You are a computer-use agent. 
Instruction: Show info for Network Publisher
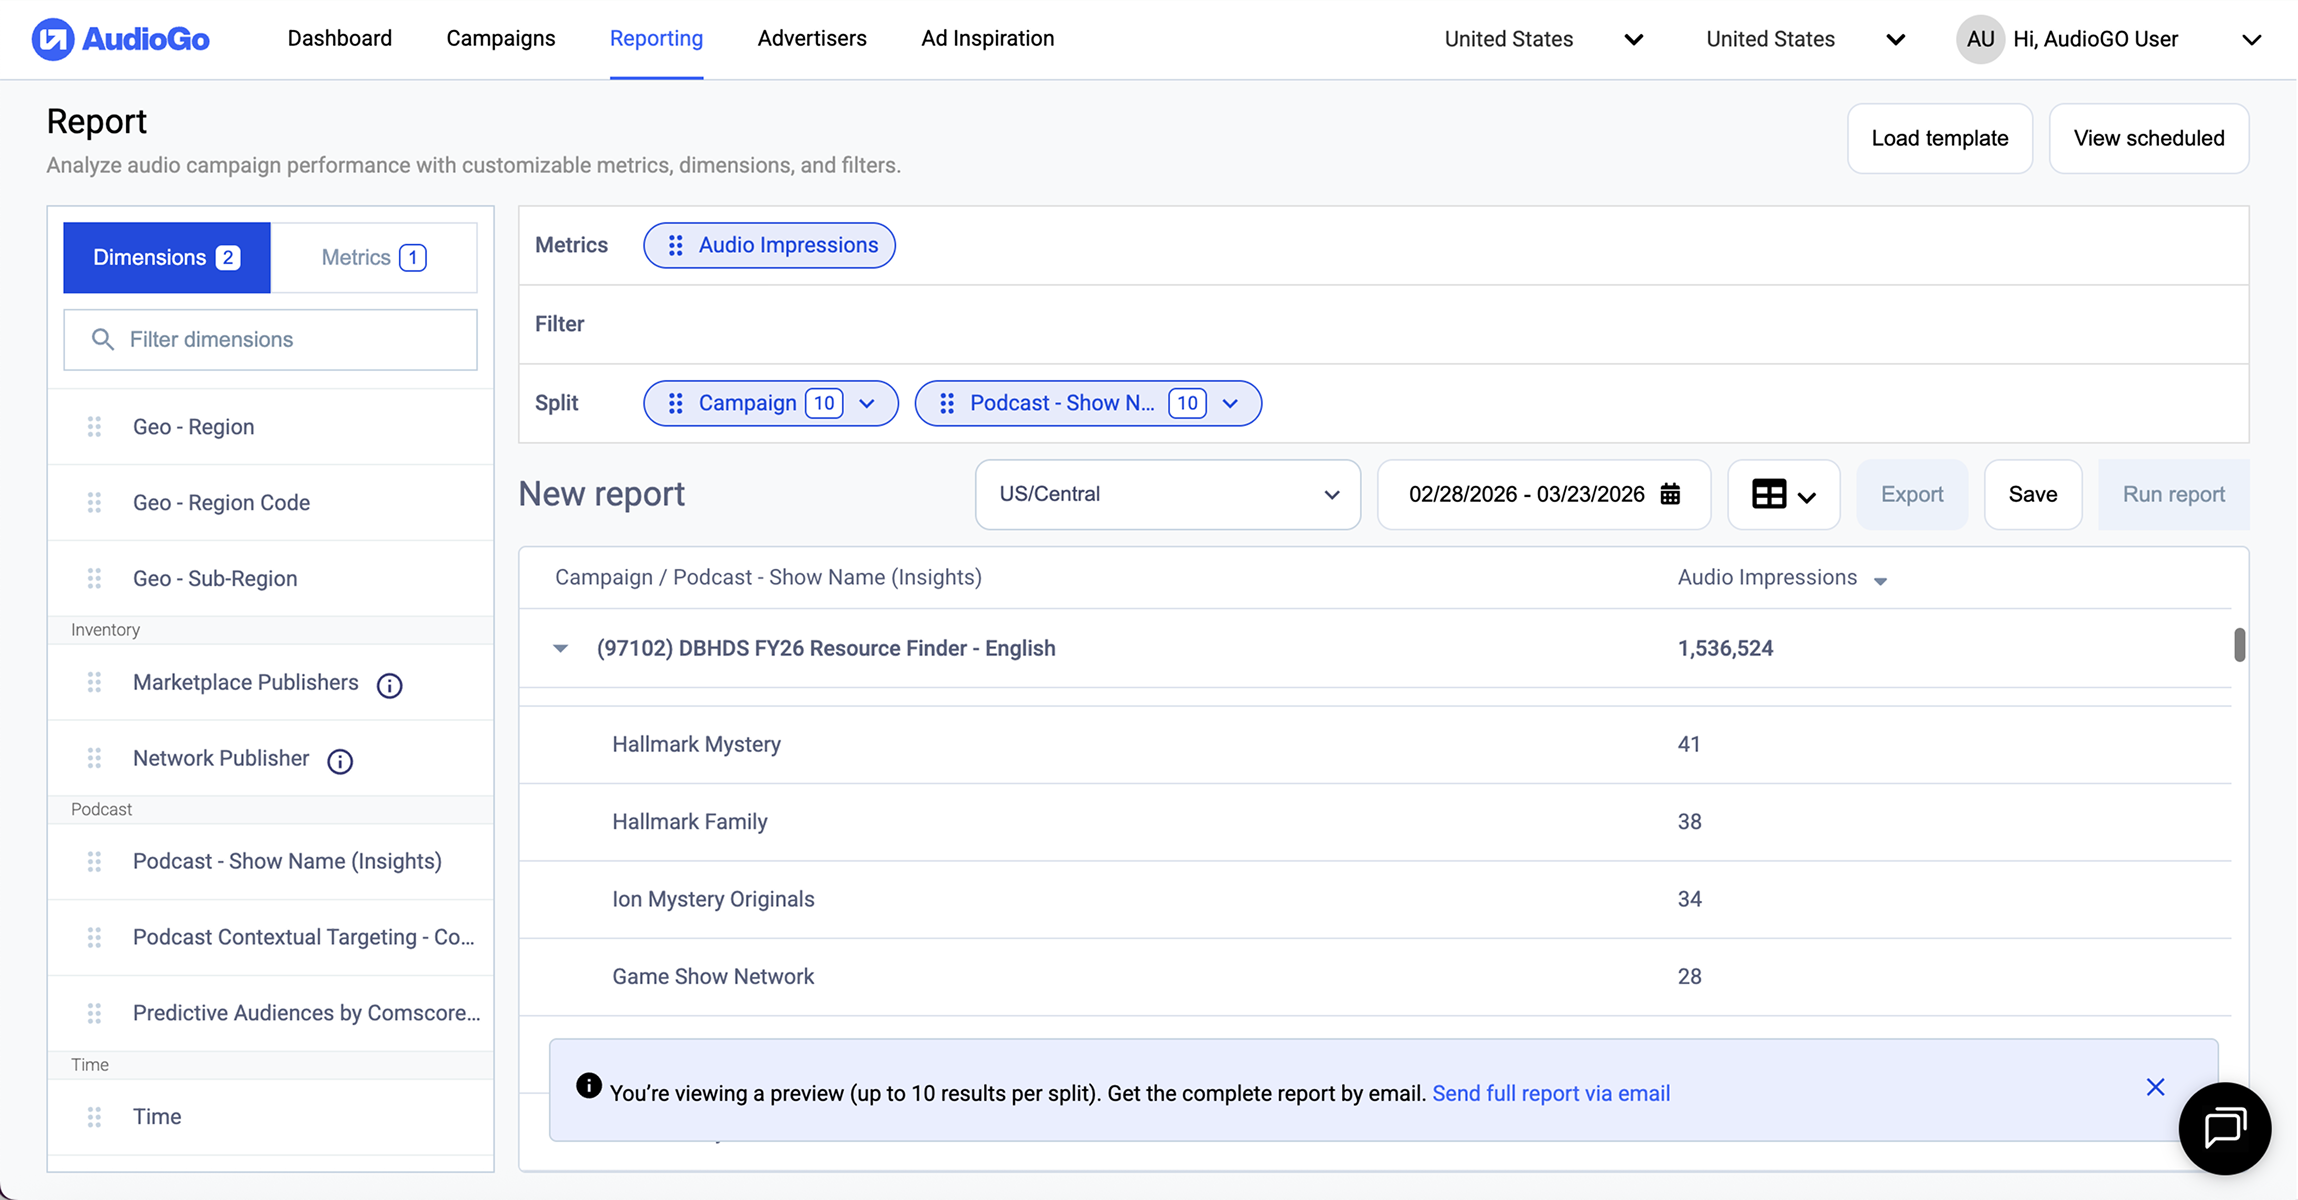pos(340,761)
